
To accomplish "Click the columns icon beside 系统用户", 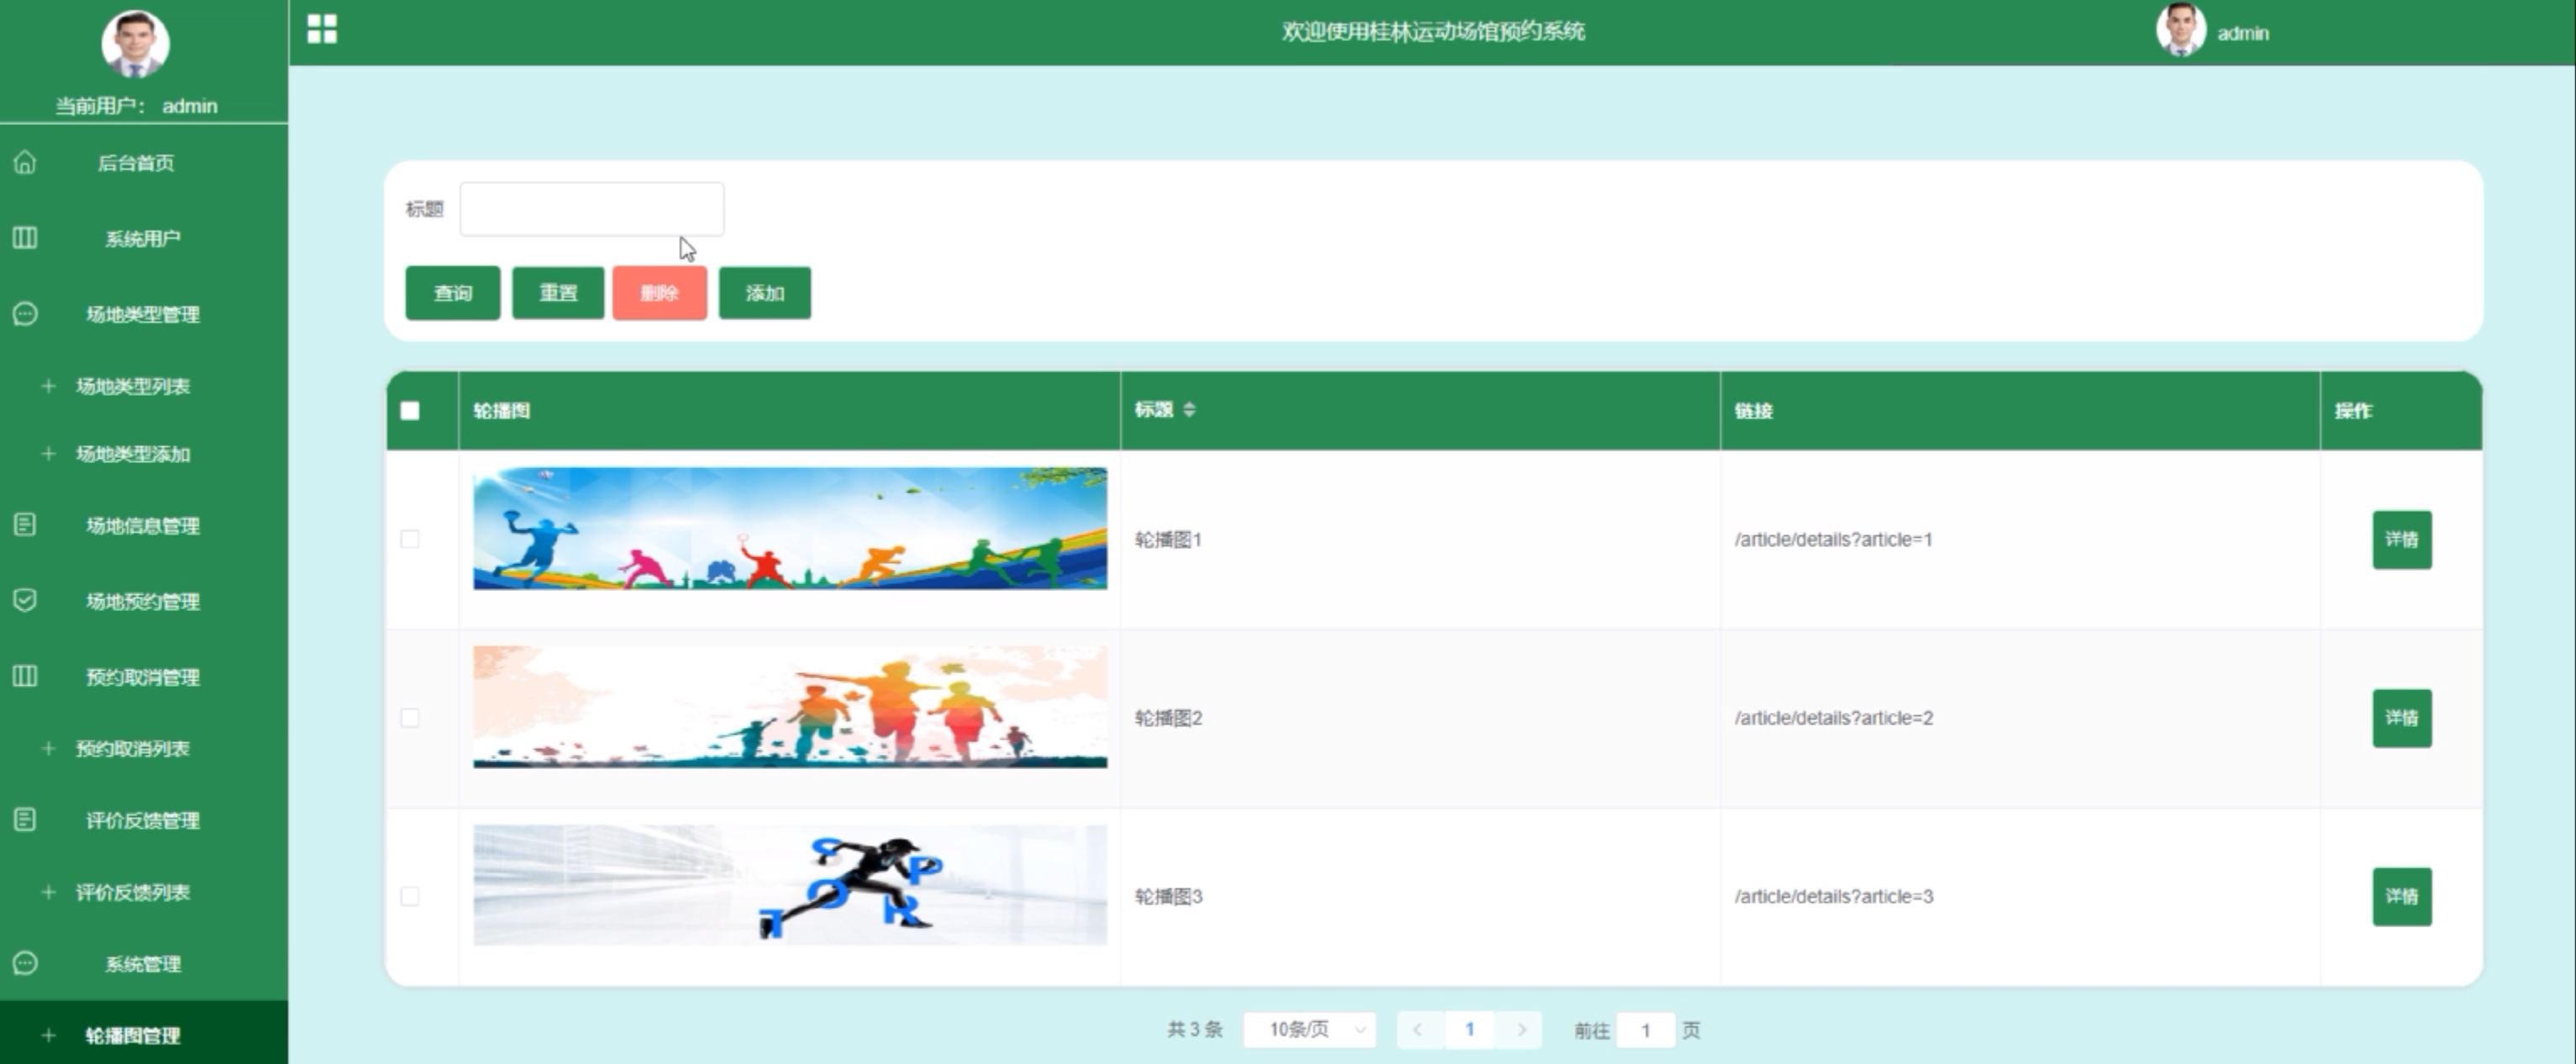I will 25,238.
